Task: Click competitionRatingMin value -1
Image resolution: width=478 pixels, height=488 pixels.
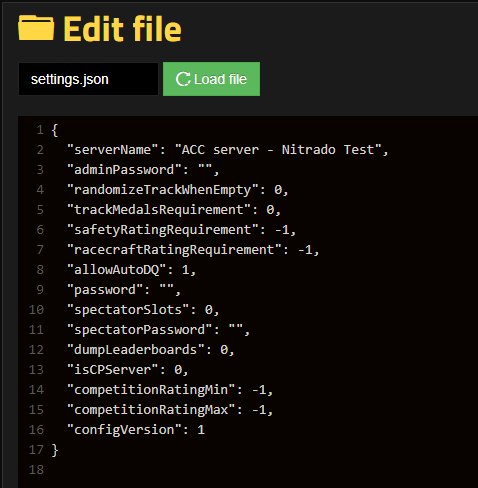Action: tap(259, 390)
